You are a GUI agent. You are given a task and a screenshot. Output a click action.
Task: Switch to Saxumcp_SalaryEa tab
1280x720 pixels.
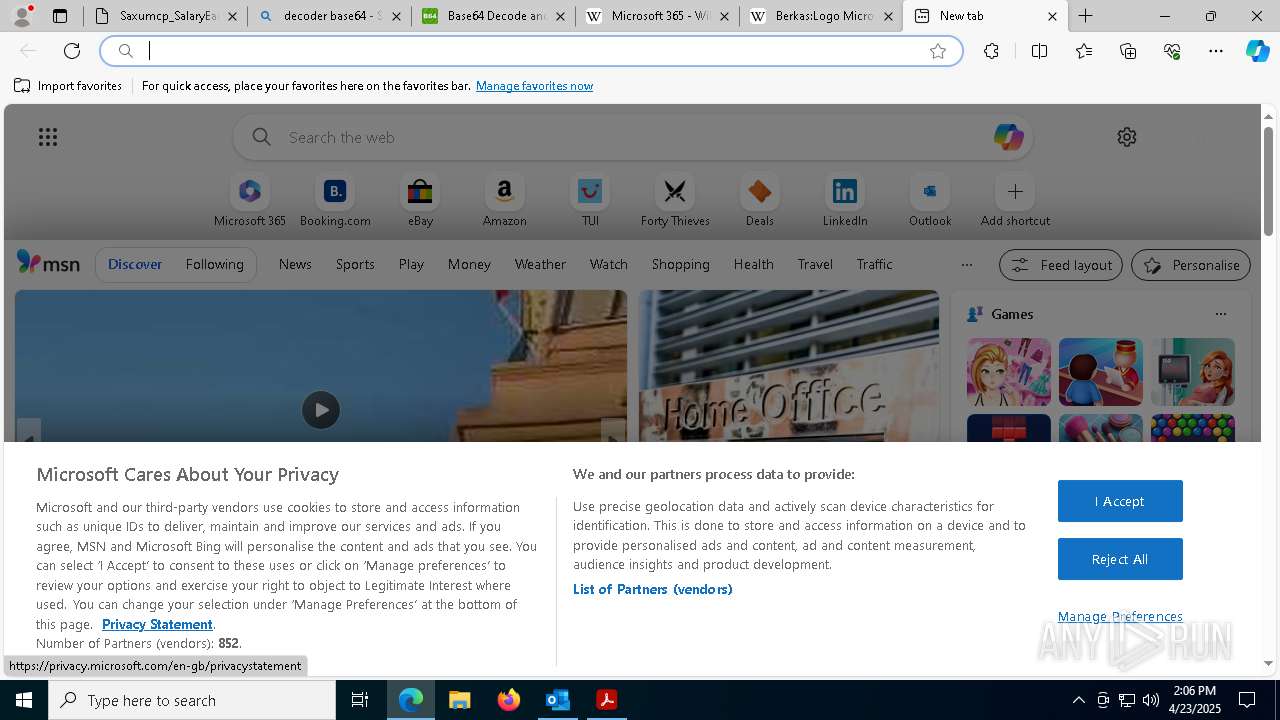point(167,16)
